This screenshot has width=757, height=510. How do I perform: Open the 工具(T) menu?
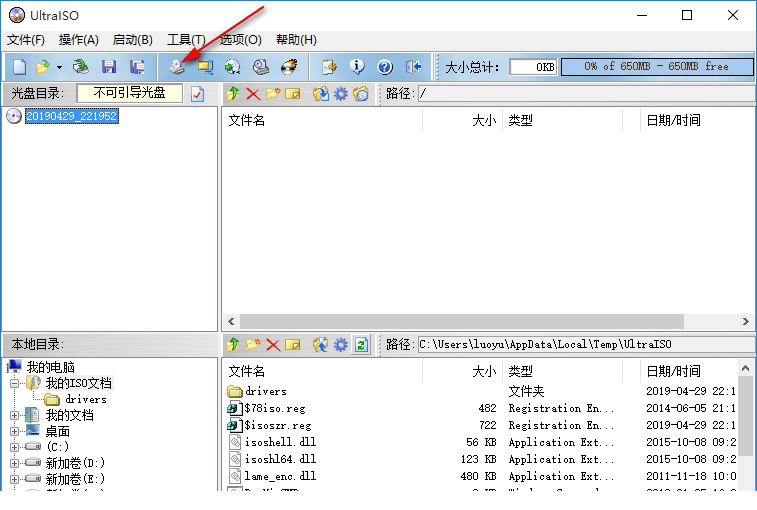[x=186, y=40]
